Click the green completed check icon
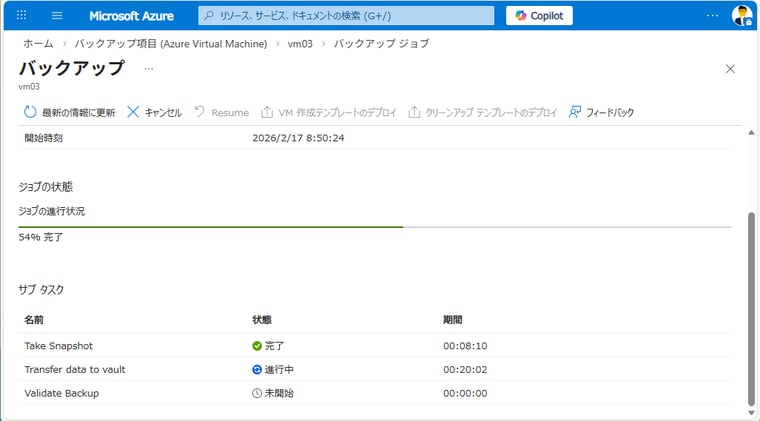This screenshot has width=760, height=421. point(257,346)
